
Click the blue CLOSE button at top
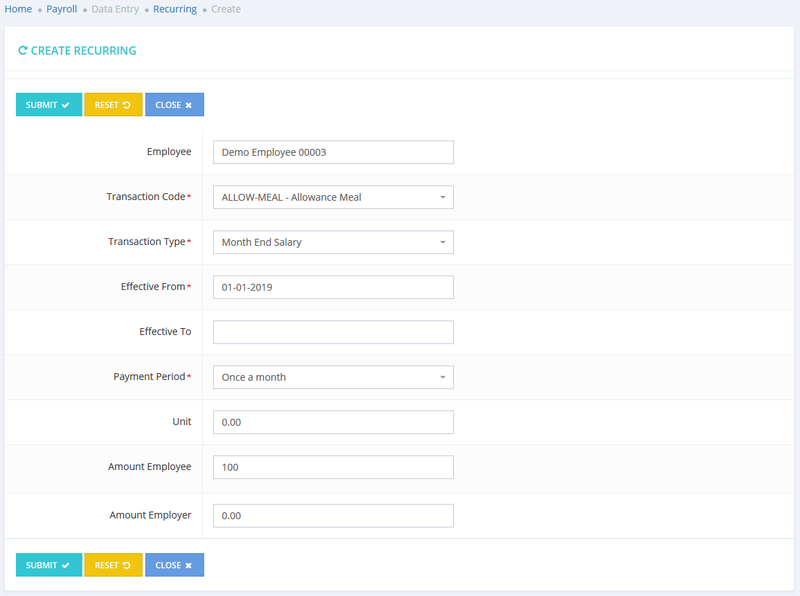pos(174,104)
